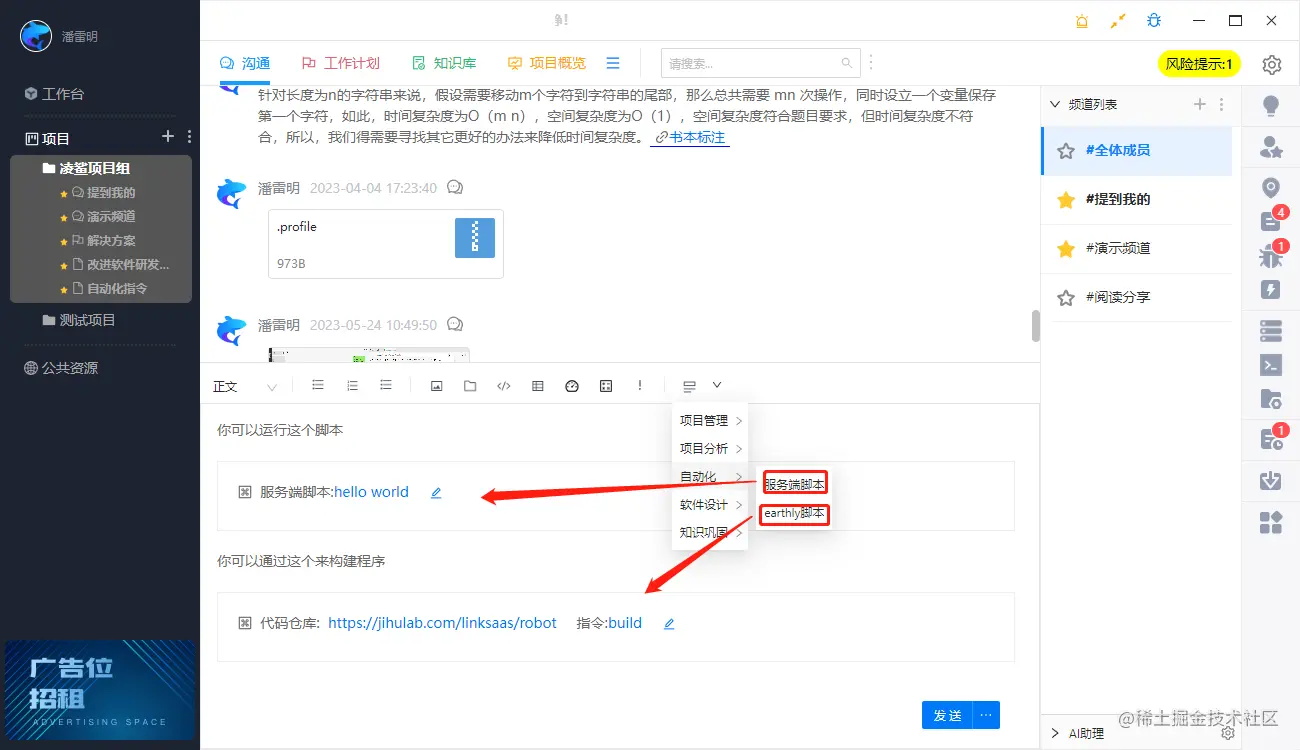This screenshot has height=750, width=1300.
Task: Click the dashboard gauge icon in editor toolbar
Action: (x=572, y=386)
